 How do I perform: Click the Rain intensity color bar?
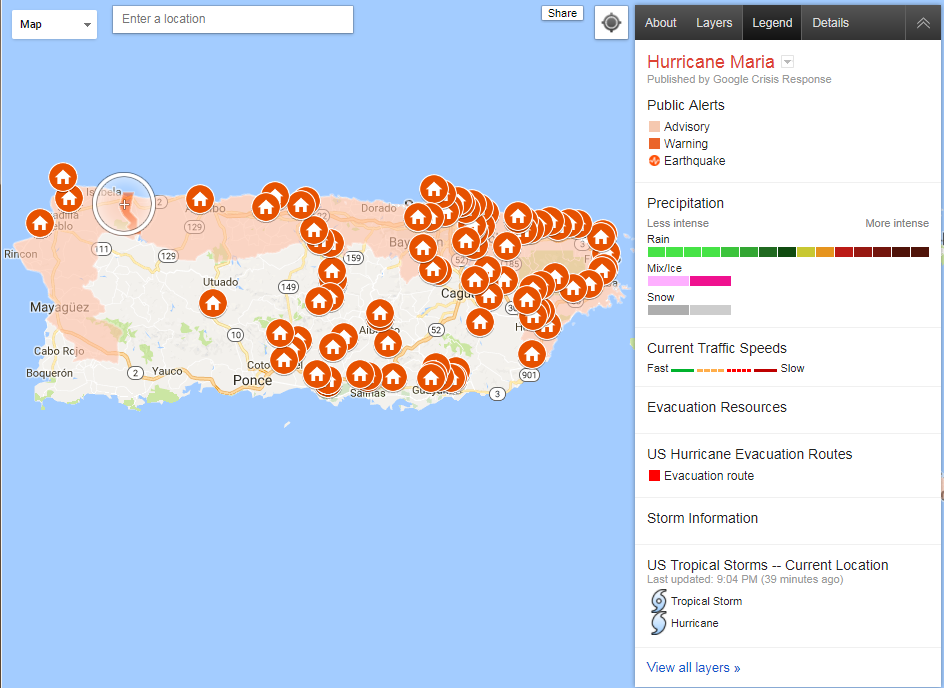(x=788, y=252)
